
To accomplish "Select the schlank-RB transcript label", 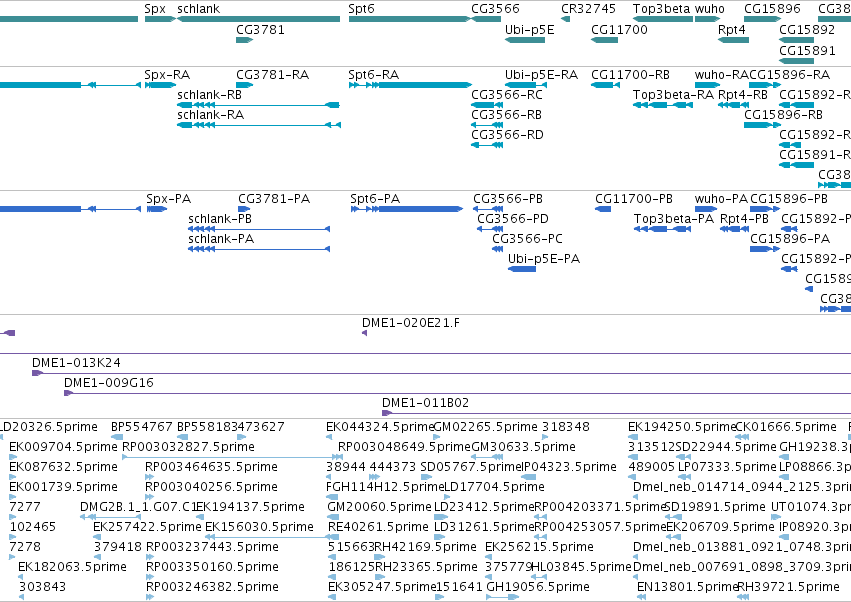I will tap(209, 95).
